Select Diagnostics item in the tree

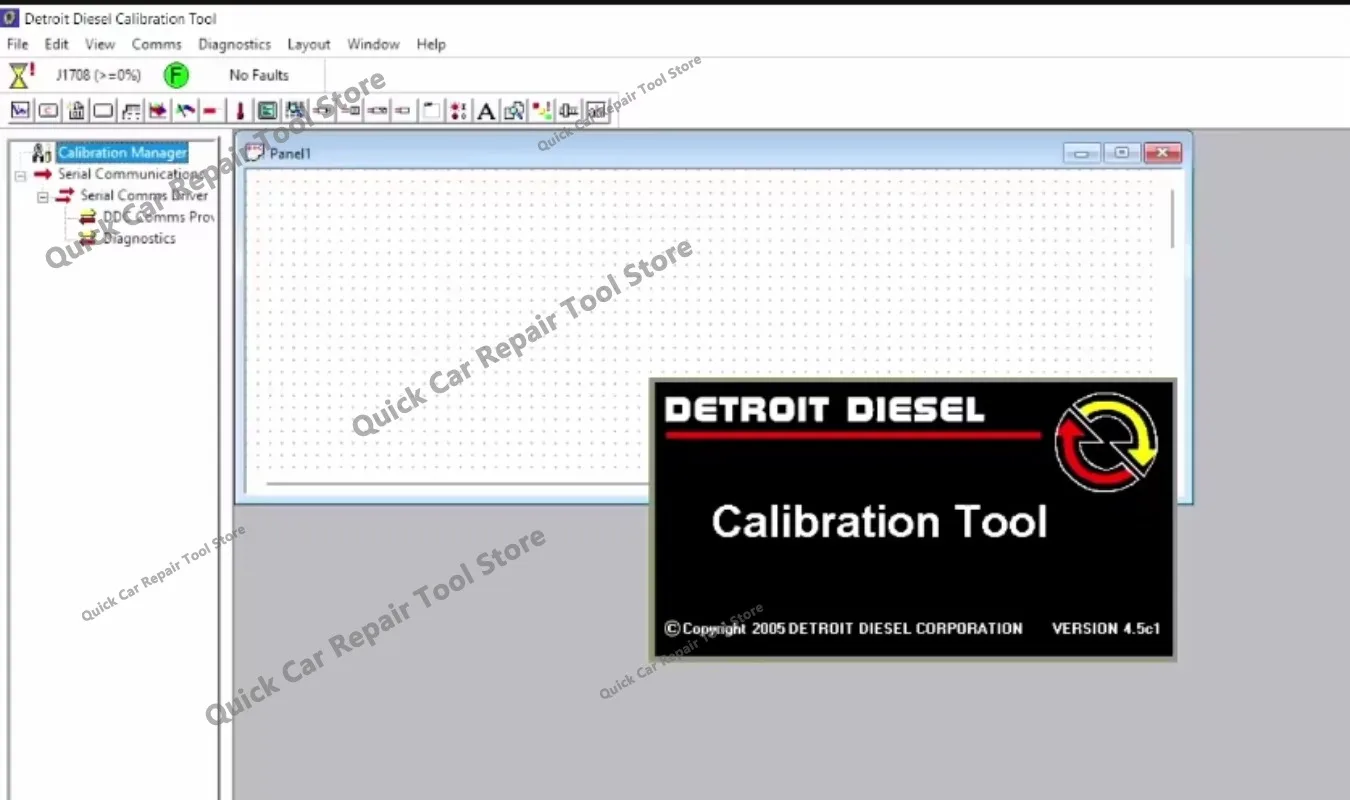coord(139,238)
